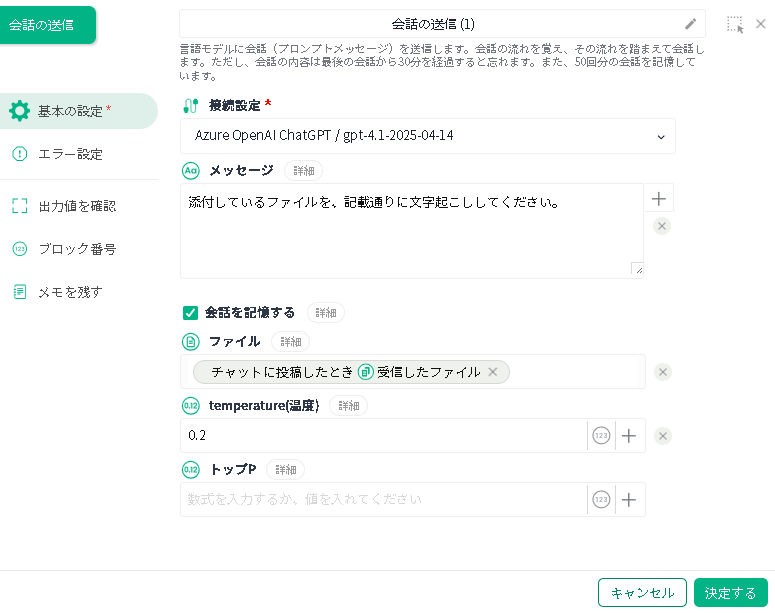Toggle the 会話を記憶する checkbox
Image resolution: width=775 pixels, height=613 pixels.
point(191,313)
